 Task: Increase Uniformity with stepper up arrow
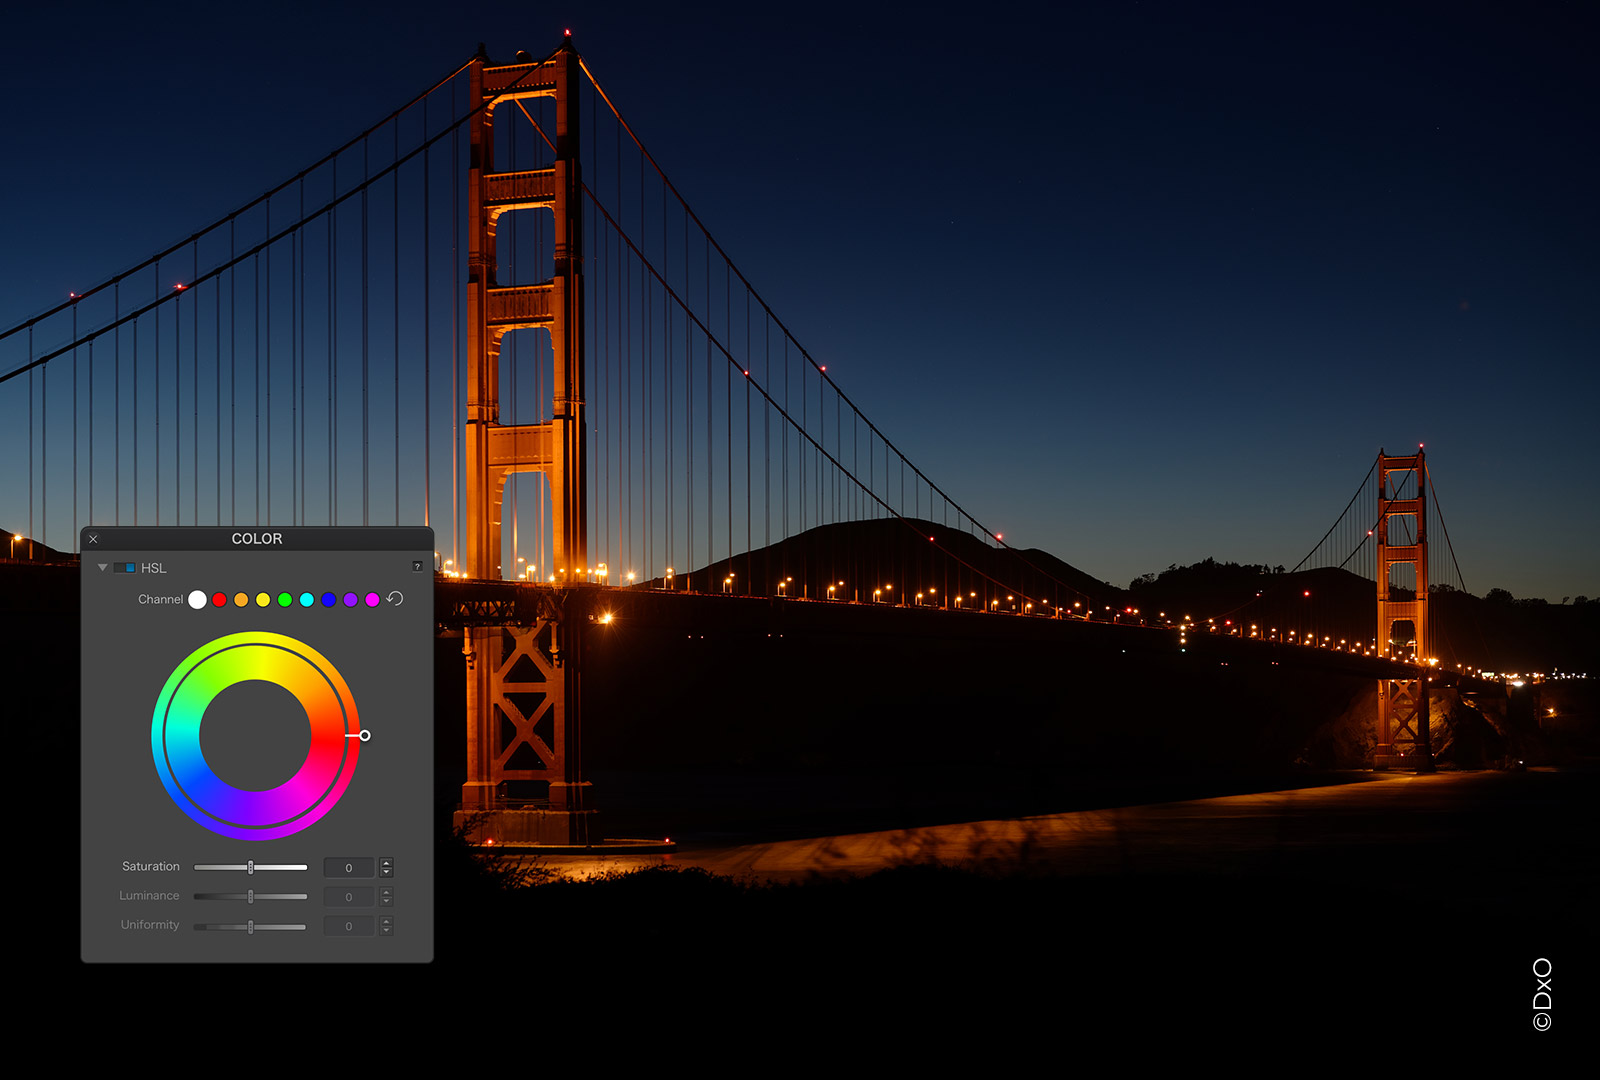(x=387, y=921)
